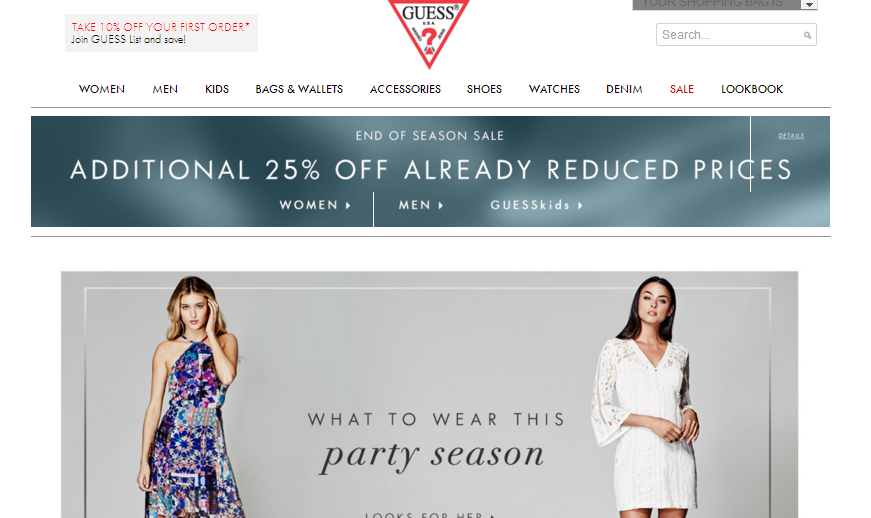Open the MEN navigation menu
This screenshot has width=871, height=518.
tap(165, 89)
